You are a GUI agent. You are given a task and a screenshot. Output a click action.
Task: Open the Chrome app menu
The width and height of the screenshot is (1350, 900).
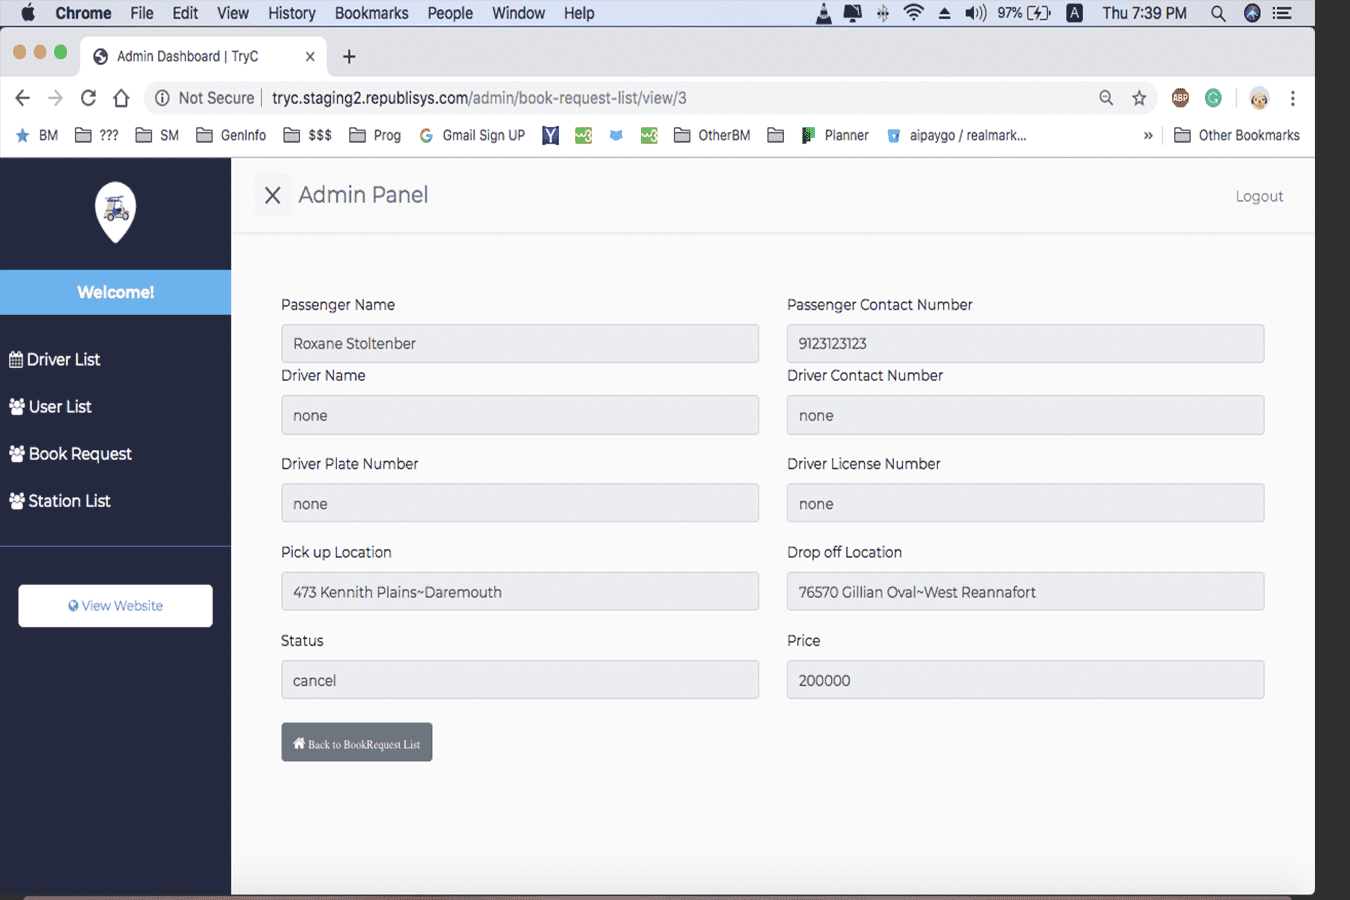pos(83,13)
